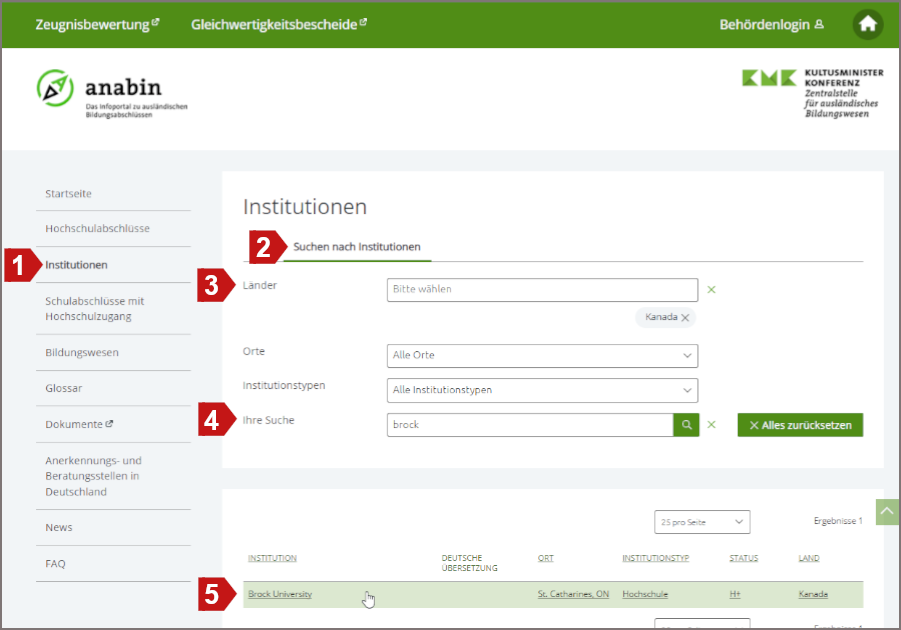
Task: Clear the Länder field with green X
Action: click(x=712, y=290)
